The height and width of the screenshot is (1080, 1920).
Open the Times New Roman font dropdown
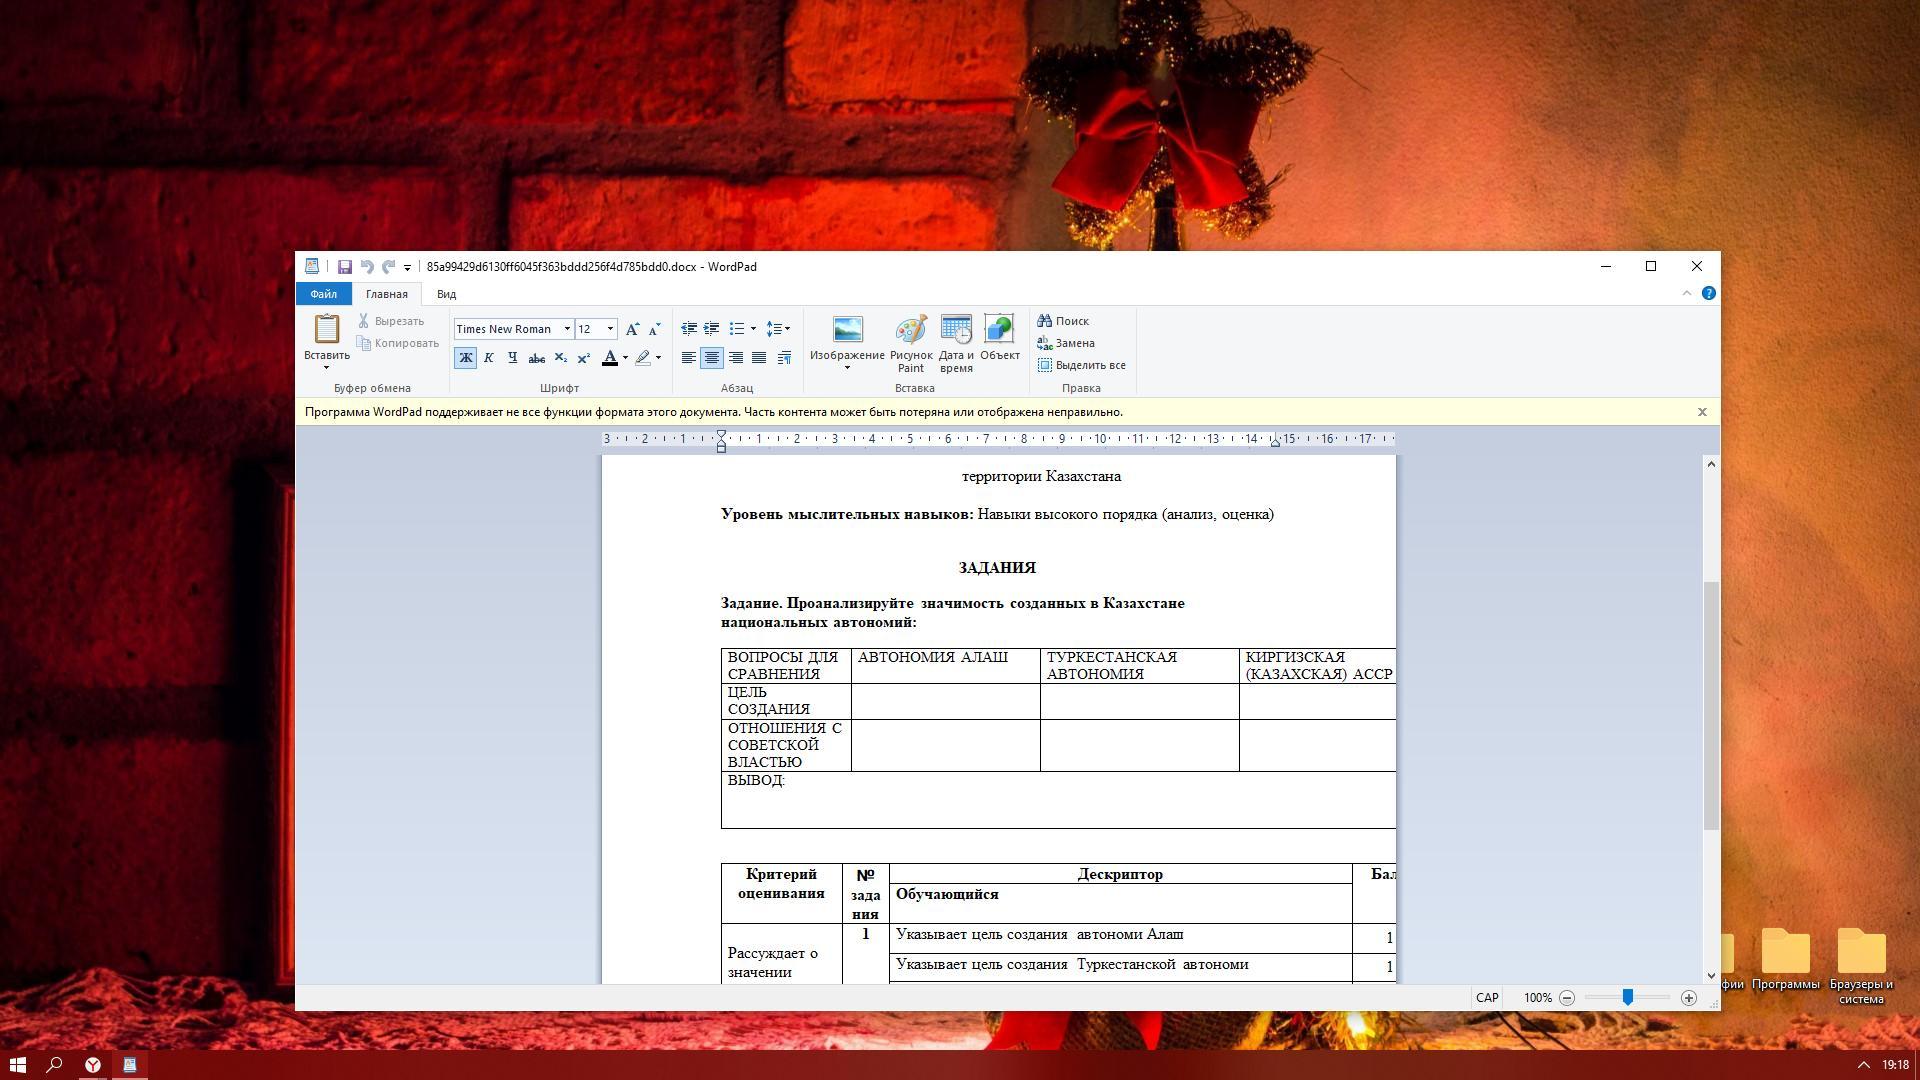tap(567, 329)
